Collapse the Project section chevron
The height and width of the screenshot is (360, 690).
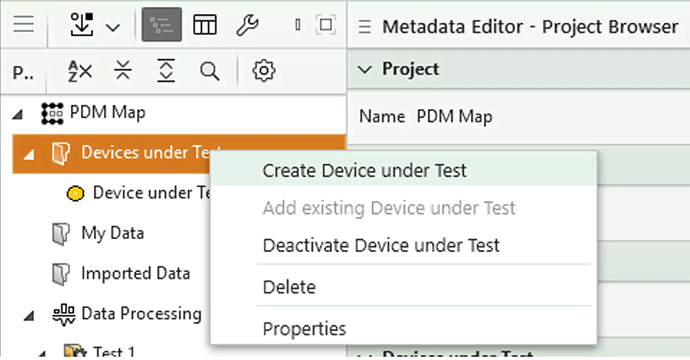click(365, 70)
